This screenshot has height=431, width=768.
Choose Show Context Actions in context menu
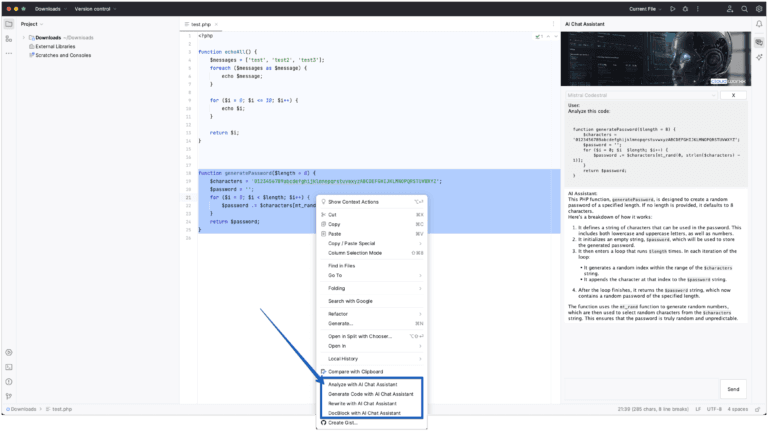point(372,202)
